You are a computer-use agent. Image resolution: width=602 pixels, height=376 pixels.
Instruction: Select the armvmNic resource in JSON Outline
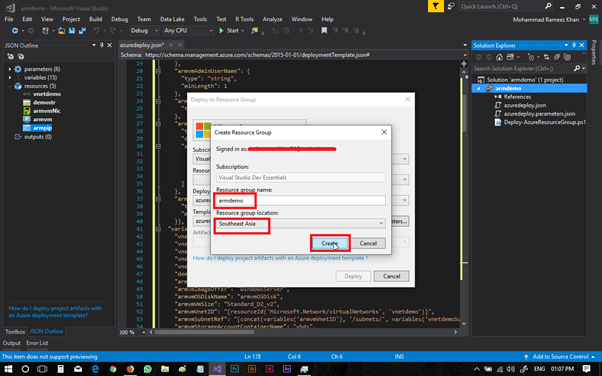(x=46, y=111)
